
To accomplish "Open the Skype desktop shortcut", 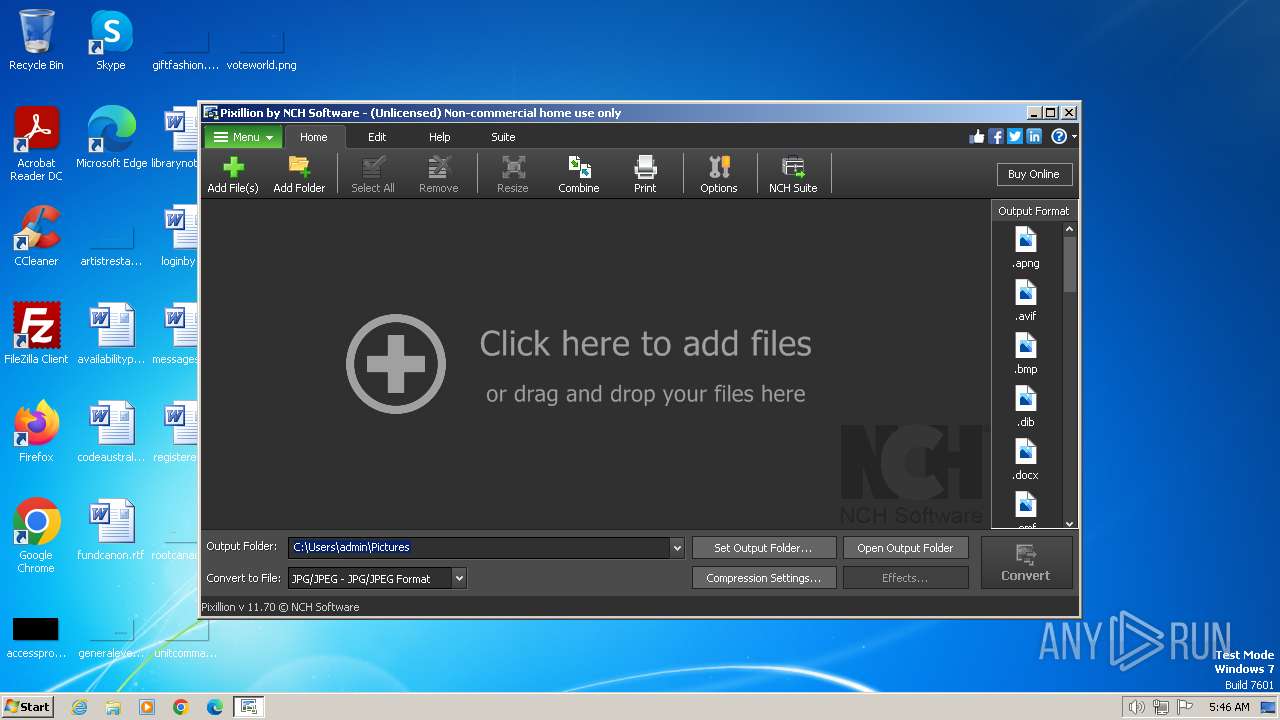I will click(110, 40).
